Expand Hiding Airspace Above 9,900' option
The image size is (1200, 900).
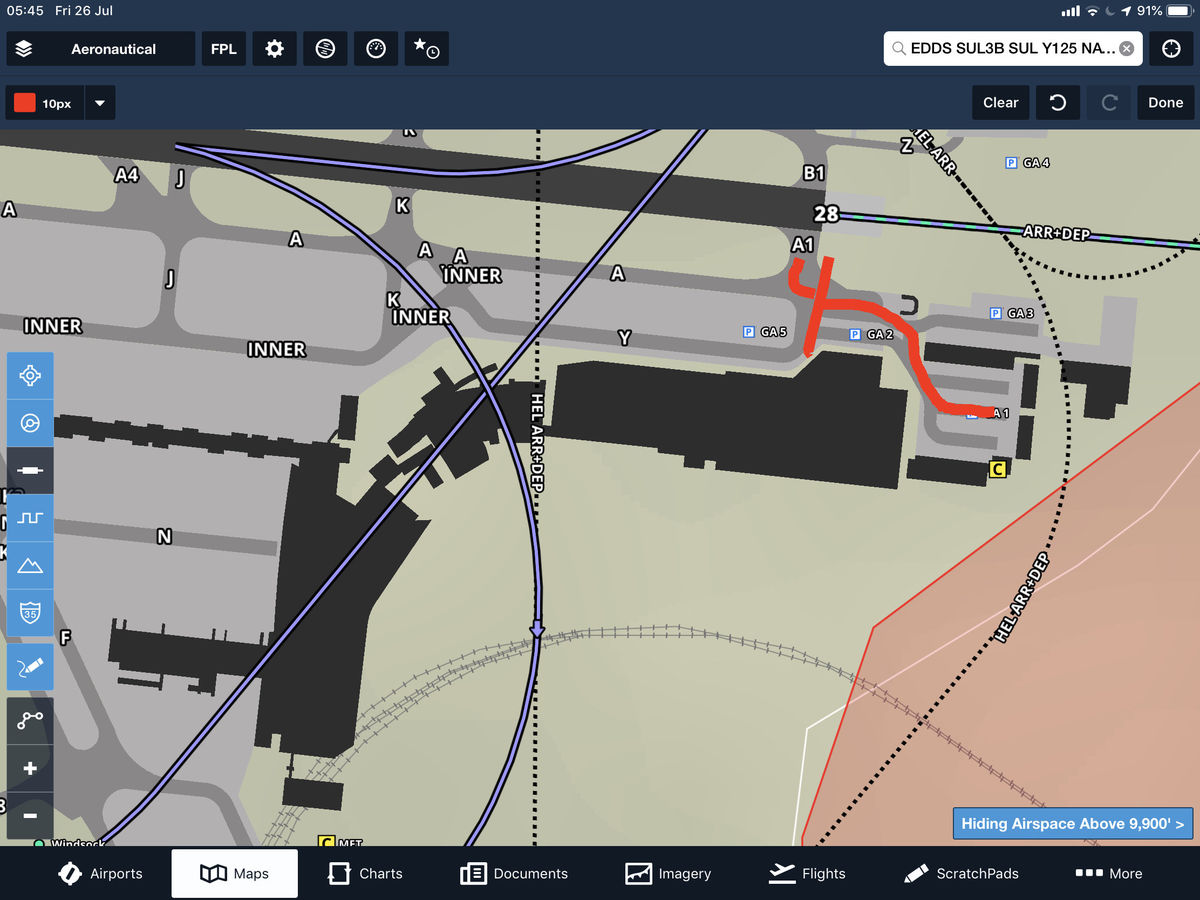1072,824
